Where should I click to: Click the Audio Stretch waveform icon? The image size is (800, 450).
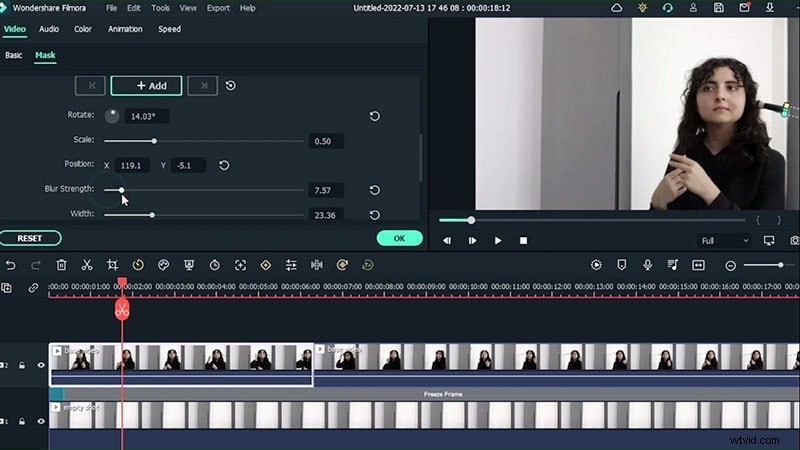[316, 265]
